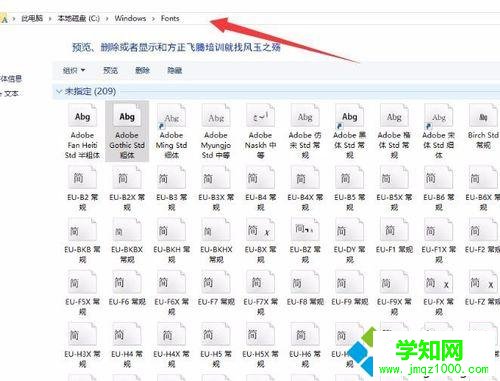Collapse the 未指定 (209) group

[x=59, y=91]
